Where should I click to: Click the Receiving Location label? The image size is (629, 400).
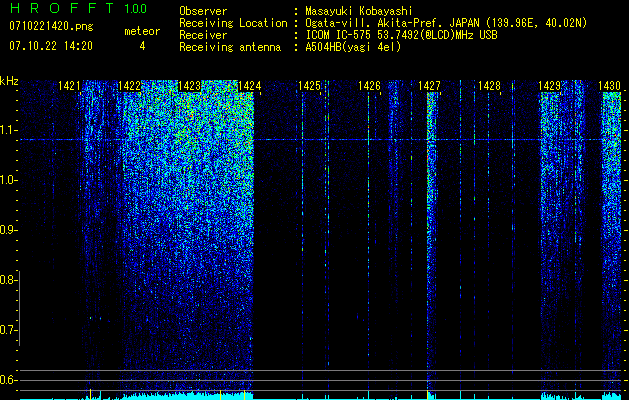(x=233, y=23)
